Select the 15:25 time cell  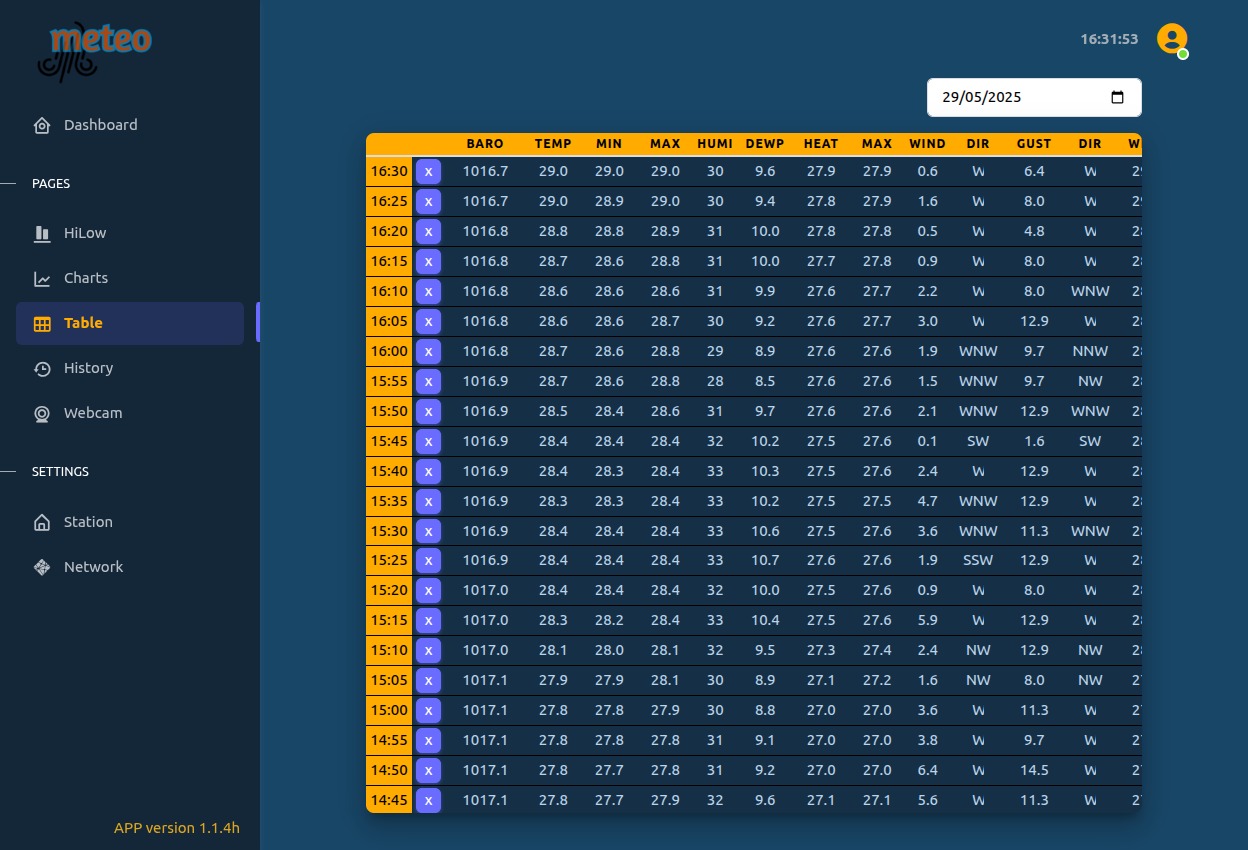[389, 561]
